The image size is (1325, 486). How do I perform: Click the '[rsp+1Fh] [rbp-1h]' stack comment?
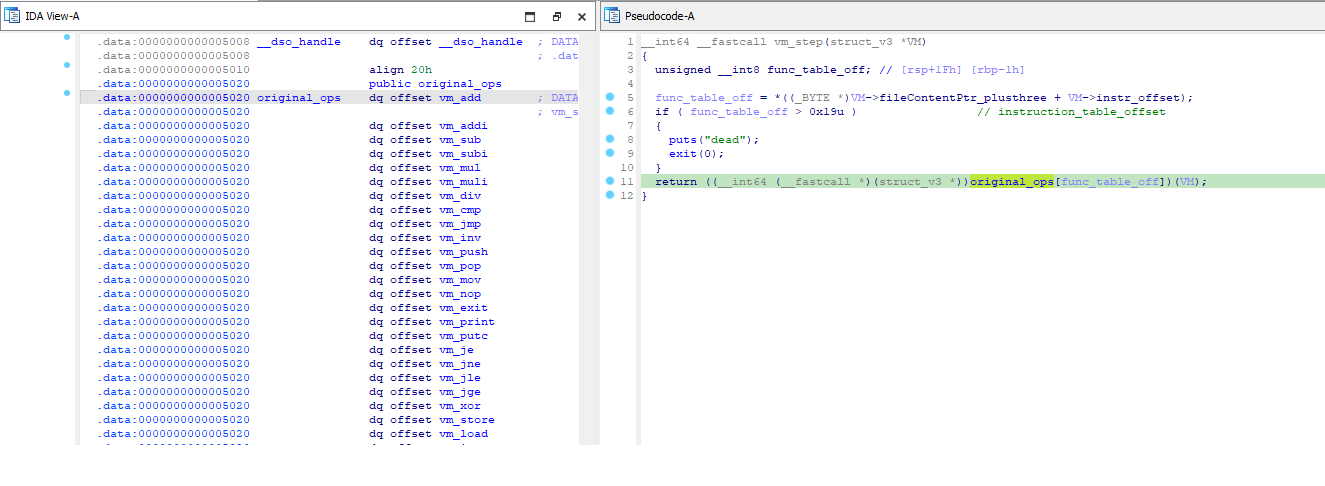click(963, 70)
